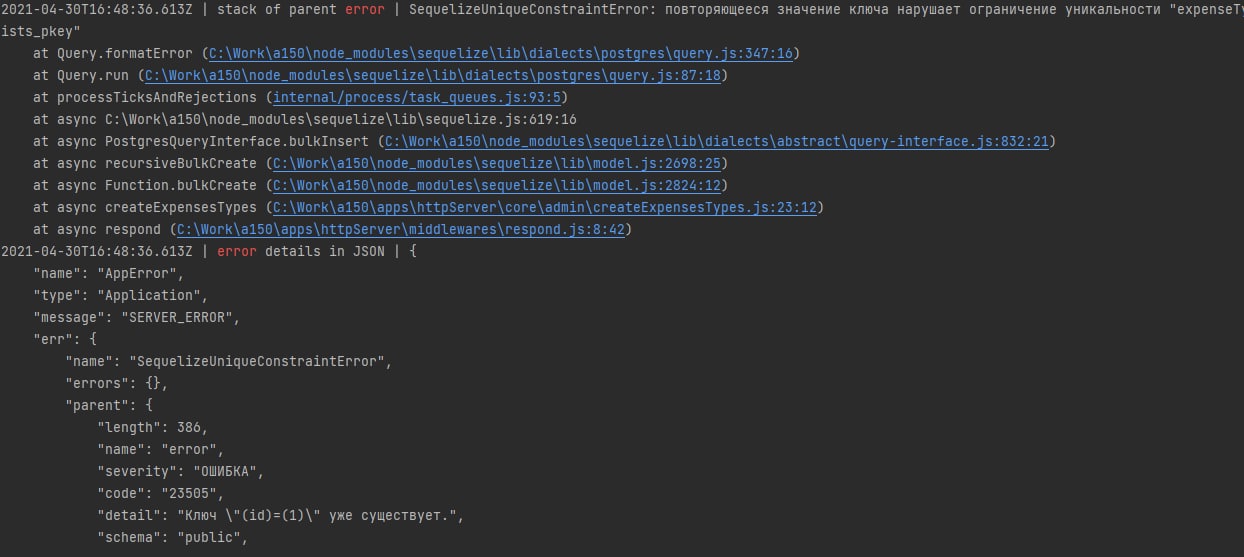Image resolution: width=1244 pixels, height=557 pixels.
Task: Click the length value 386
Action: [191, 427]
